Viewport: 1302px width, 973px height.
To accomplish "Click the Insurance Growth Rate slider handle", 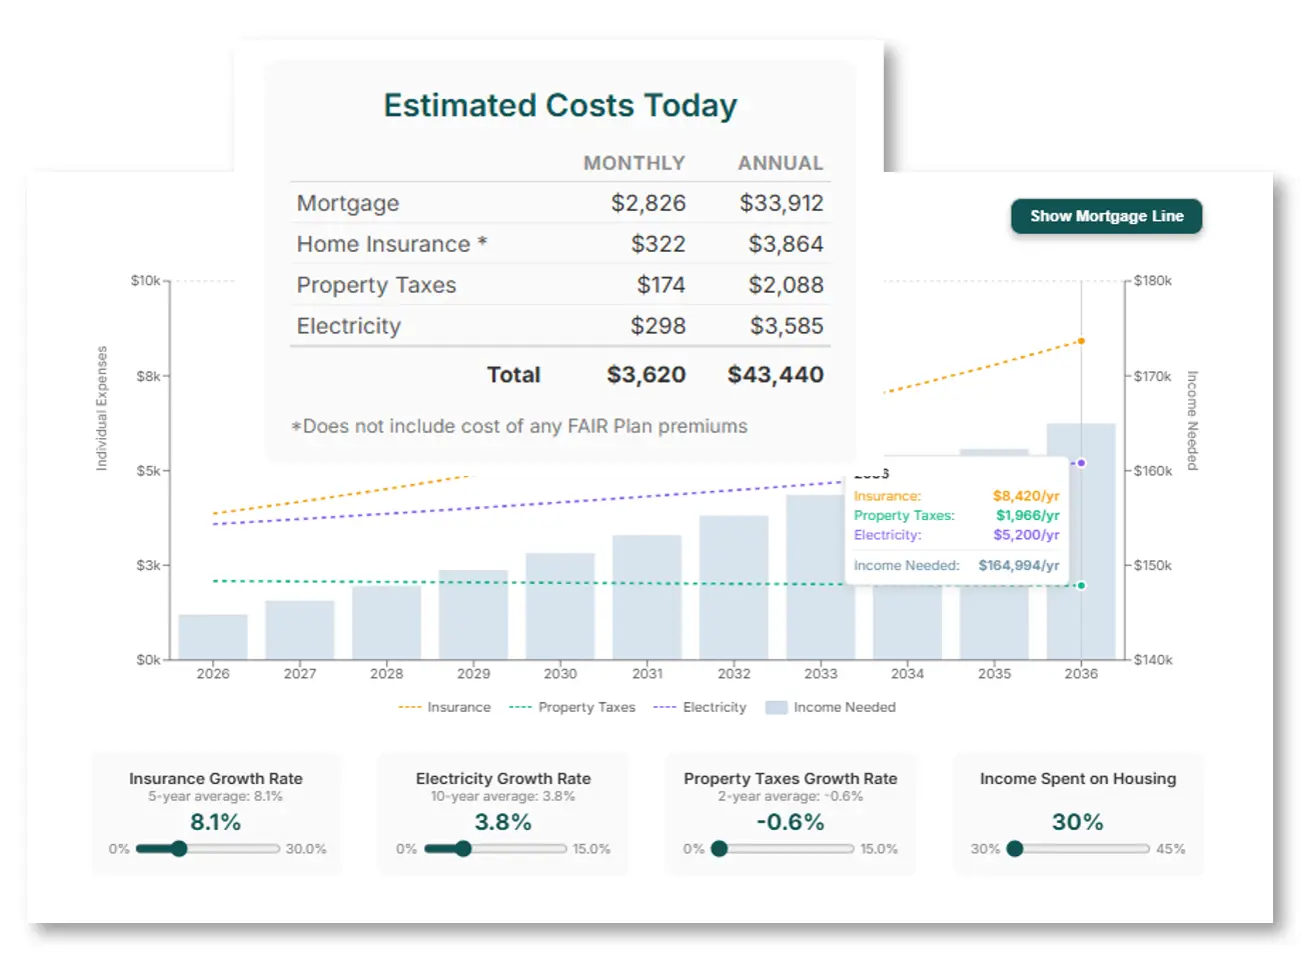I will [179, 849].
